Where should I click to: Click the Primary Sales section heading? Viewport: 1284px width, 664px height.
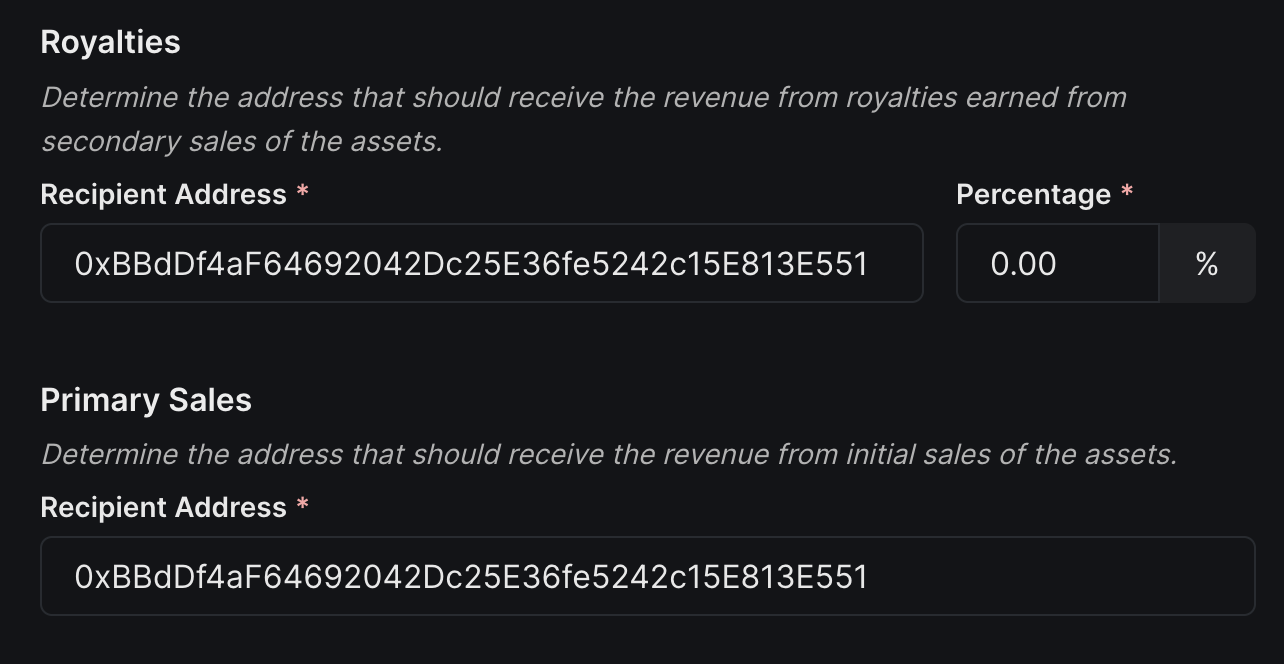[146, 399]
